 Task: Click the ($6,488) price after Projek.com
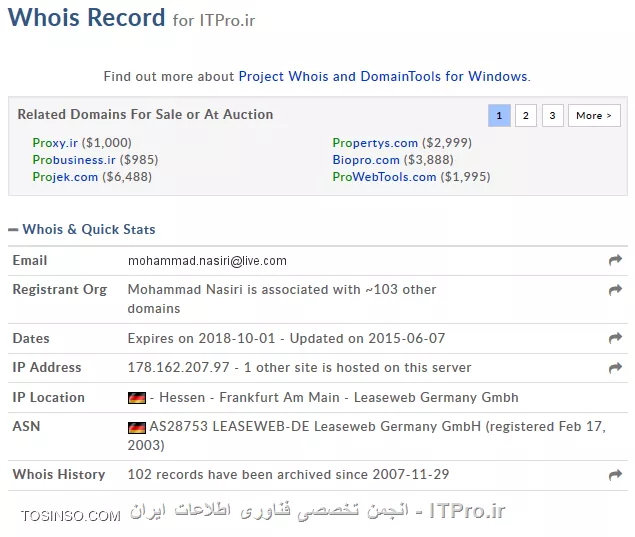(x=127, y=177)
